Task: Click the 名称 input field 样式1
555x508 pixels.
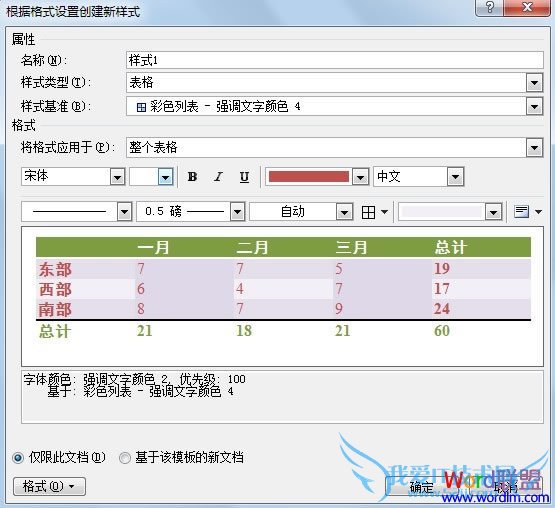Action: [334, 60]
